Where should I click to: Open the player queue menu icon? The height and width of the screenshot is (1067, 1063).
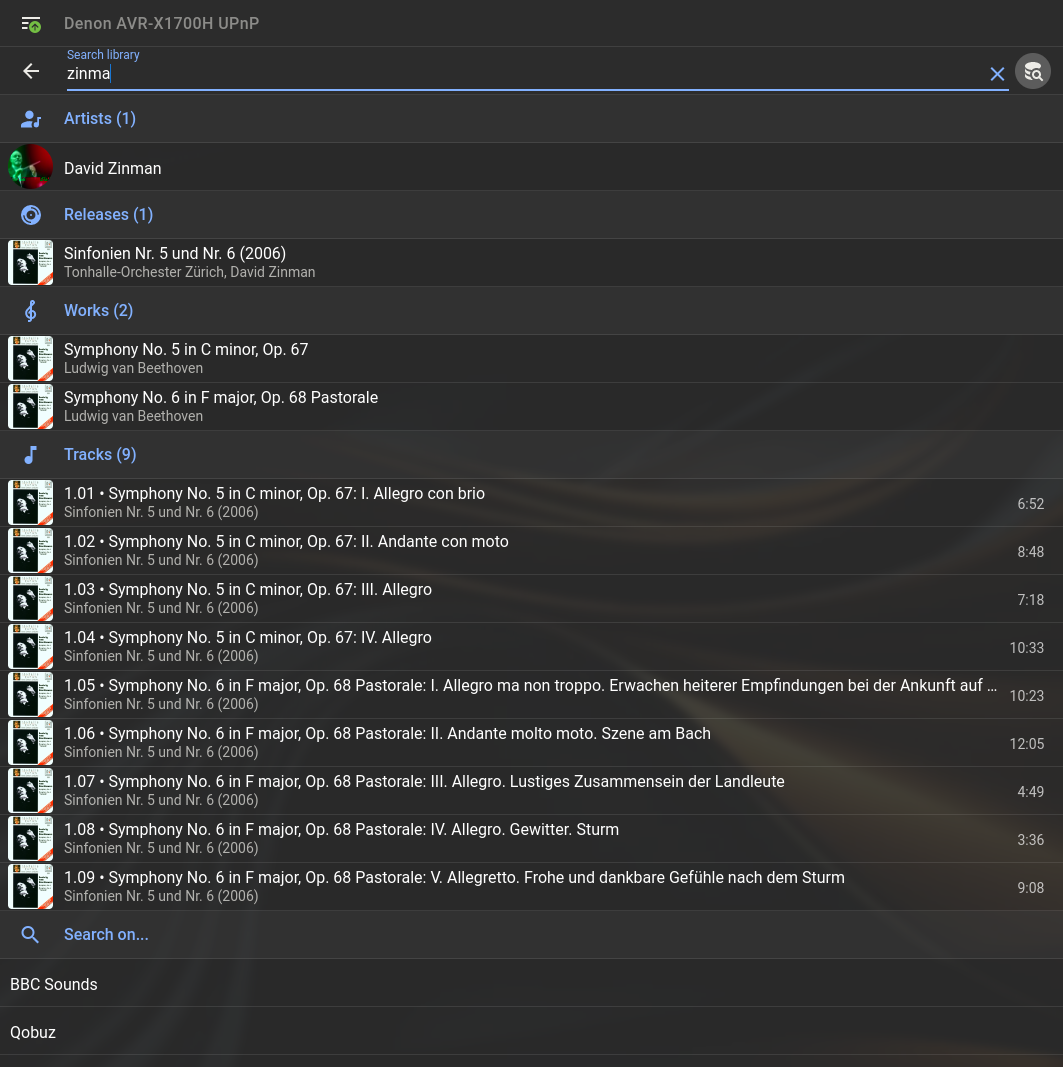coord(31,23)
